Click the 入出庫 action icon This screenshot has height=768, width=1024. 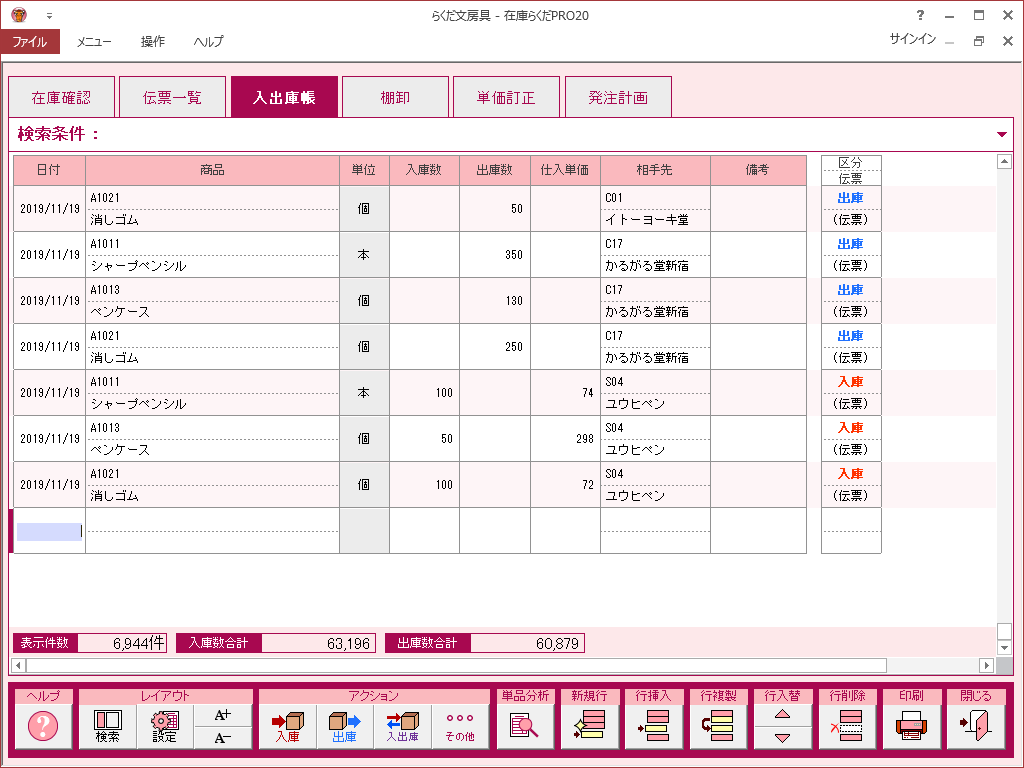[x=402, y=727]
